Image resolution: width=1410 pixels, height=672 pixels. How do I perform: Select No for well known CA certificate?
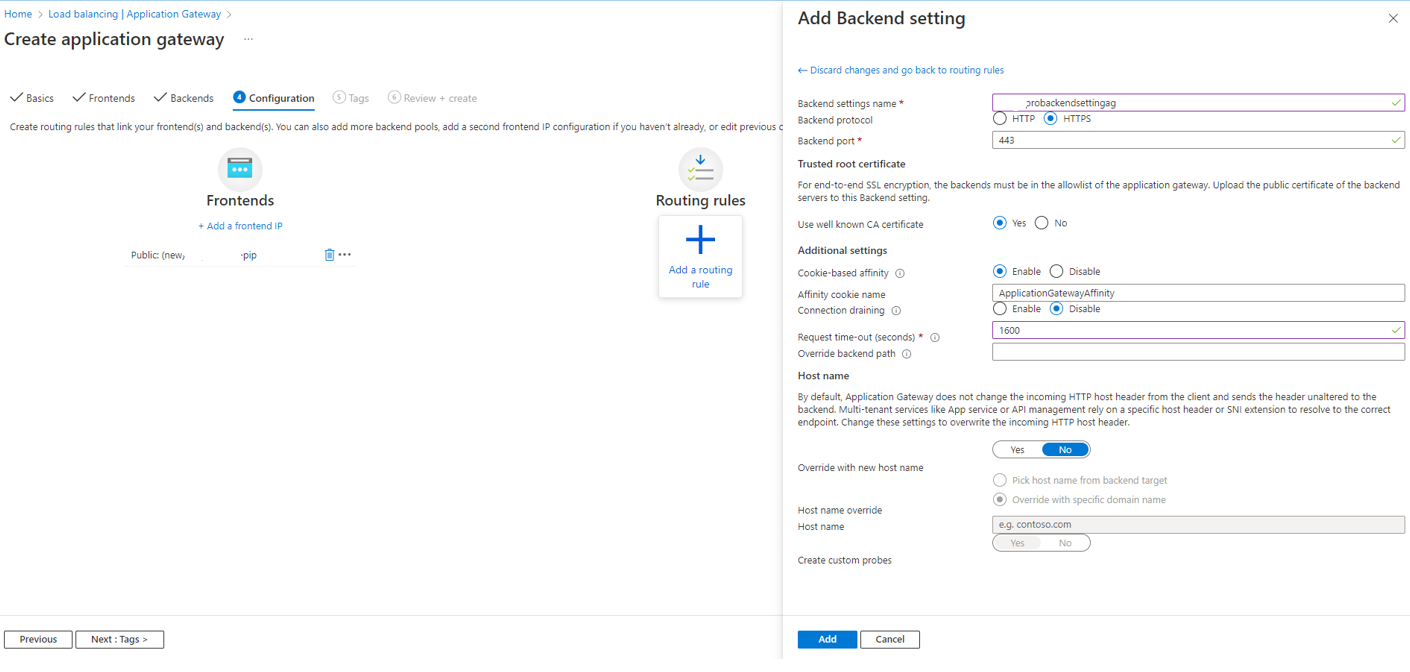pyautogui.click(x=1042, y=223)
